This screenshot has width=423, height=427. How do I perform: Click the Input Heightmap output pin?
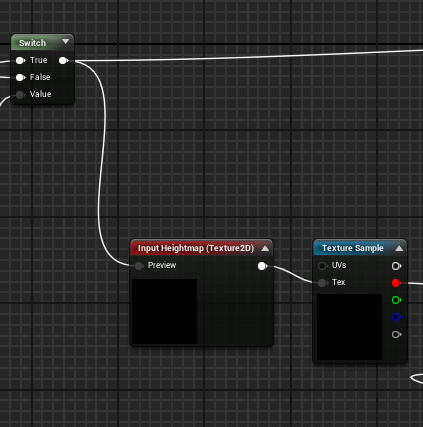(x=262, y=266)
